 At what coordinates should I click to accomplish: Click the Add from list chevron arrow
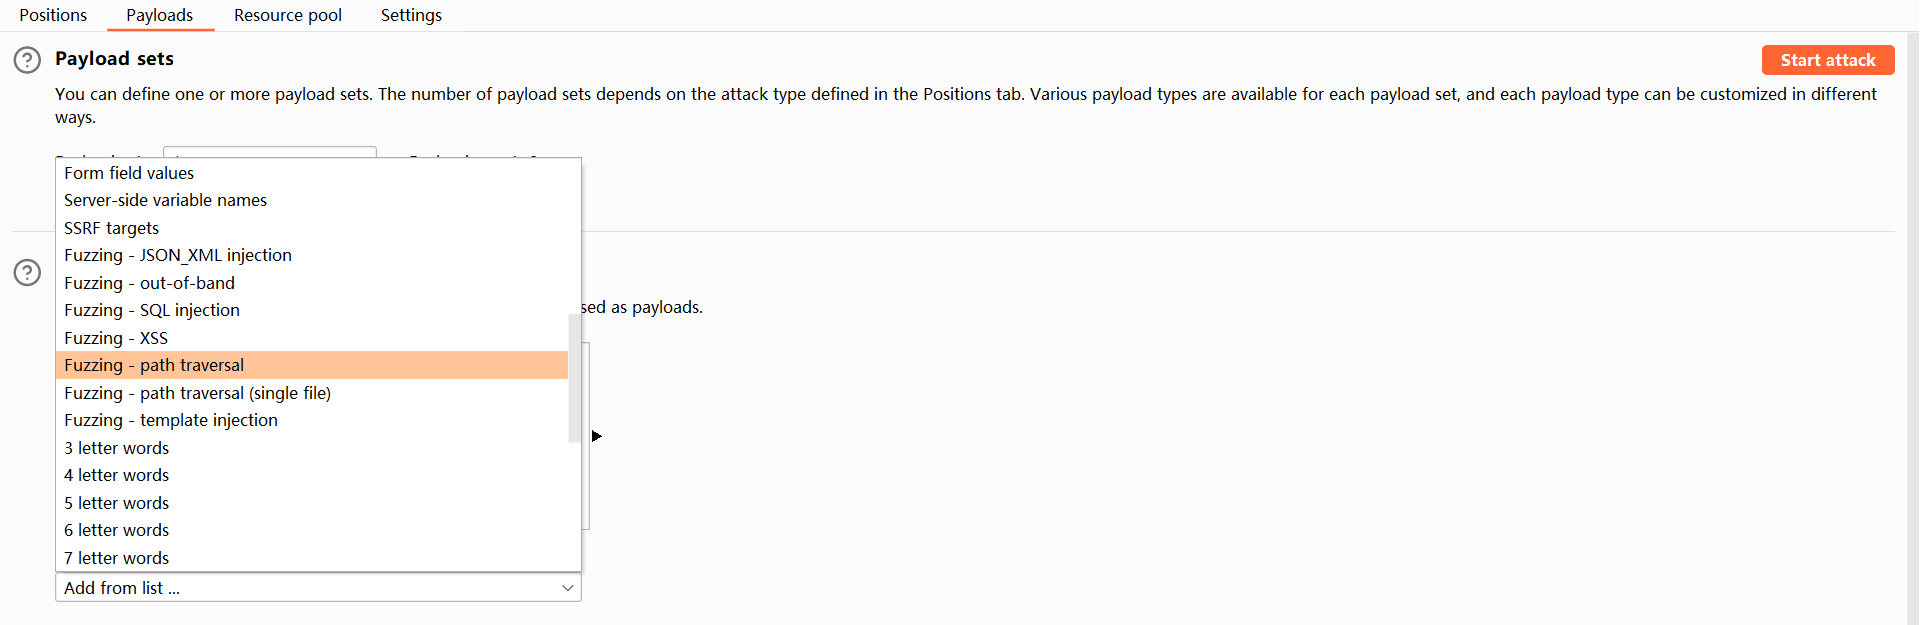[567, 588]
